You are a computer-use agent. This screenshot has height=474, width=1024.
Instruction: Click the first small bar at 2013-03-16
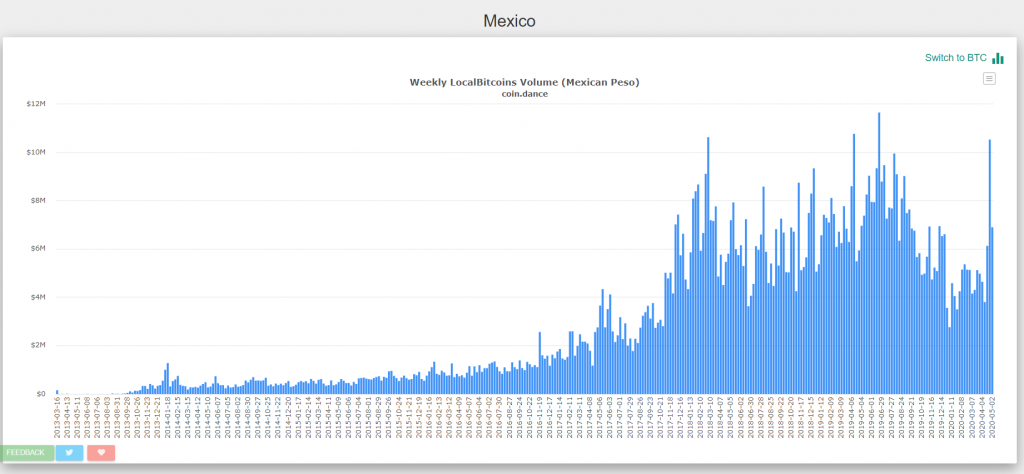[x=57, y=392]
